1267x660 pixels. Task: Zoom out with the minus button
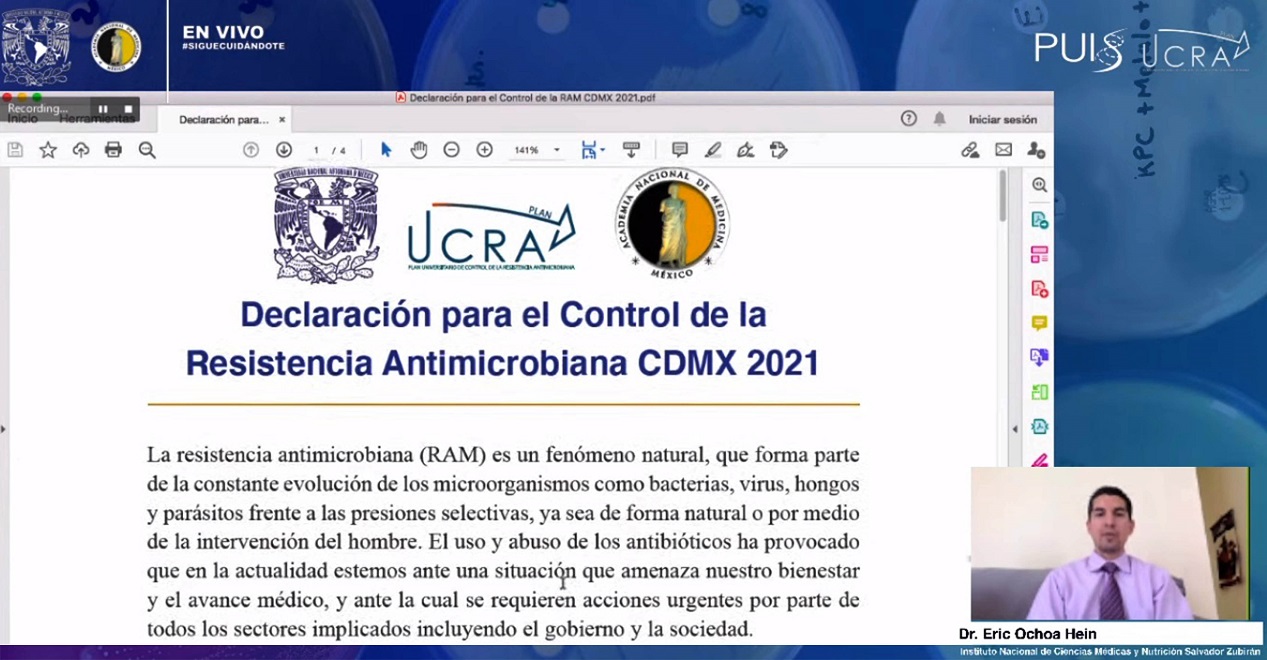click(x=451, y=149)
